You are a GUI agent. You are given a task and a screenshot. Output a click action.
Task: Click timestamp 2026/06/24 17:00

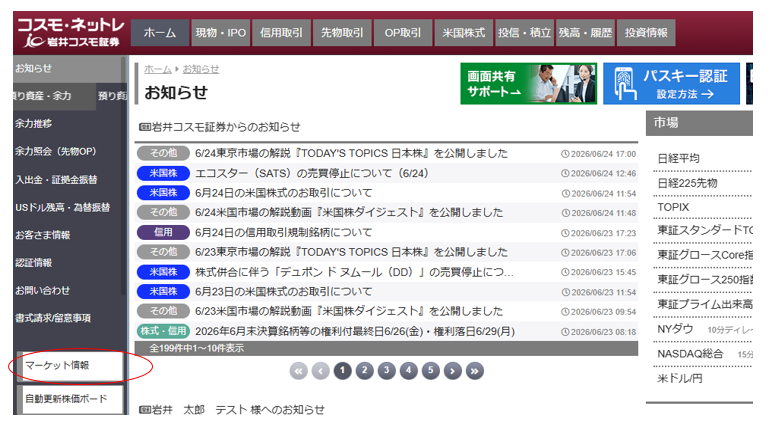[599, 154]
